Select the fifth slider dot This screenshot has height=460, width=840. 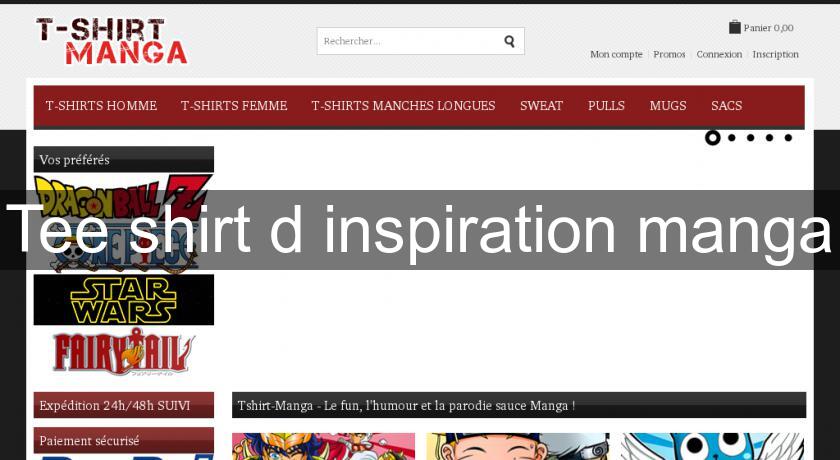click(x=788, y=138)
